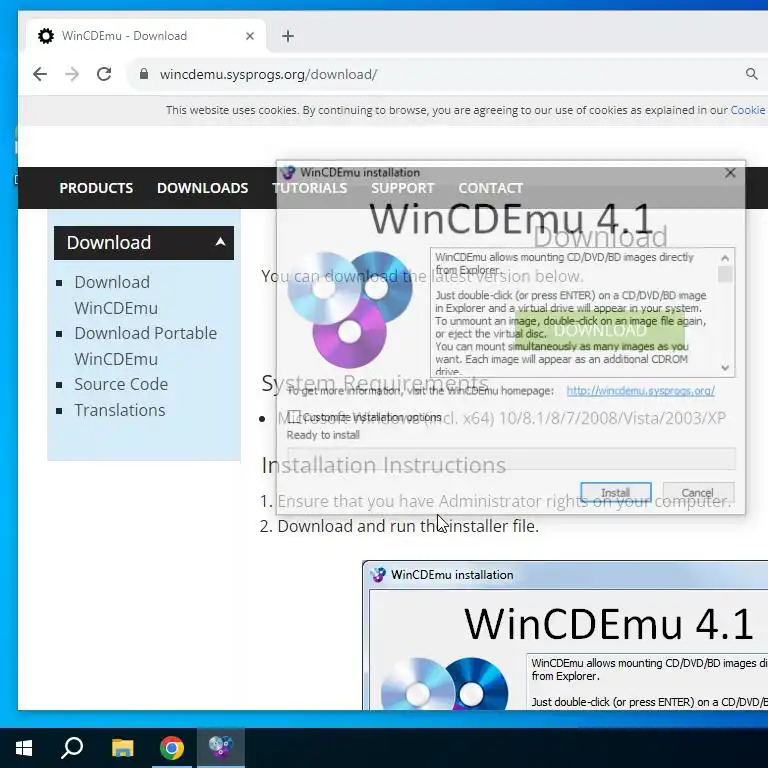The height and width of the screenshot is (768, 768).
Task: Click the WinCDEmu three-disc logo in the installer
Action: click(x=349, y=310)
